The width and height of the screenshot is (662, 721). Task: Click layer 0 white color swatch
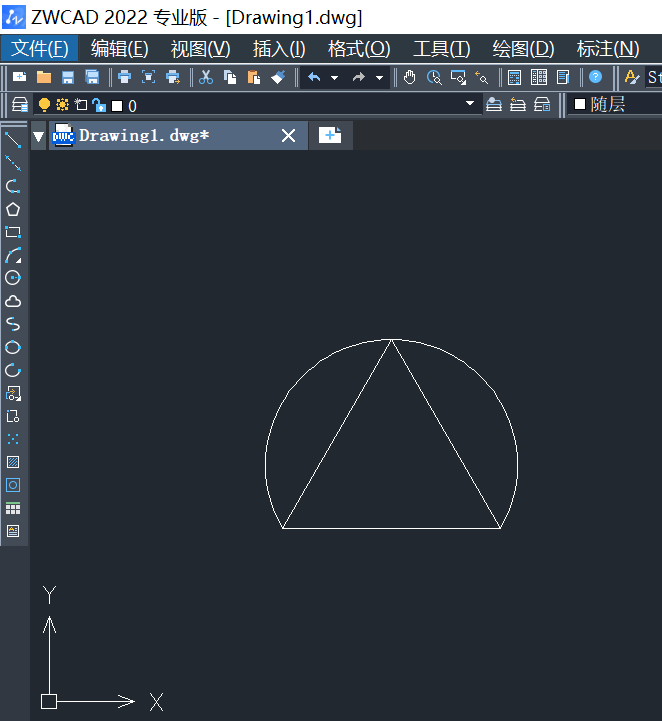(117, 106)
